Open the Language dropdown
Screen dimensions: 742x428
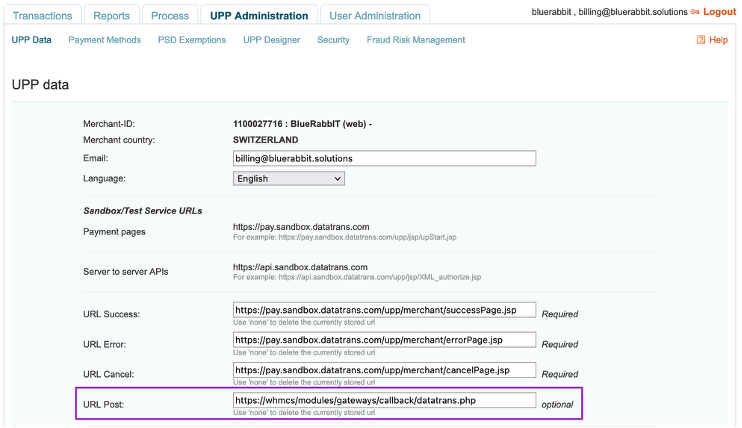coord(288,178)
